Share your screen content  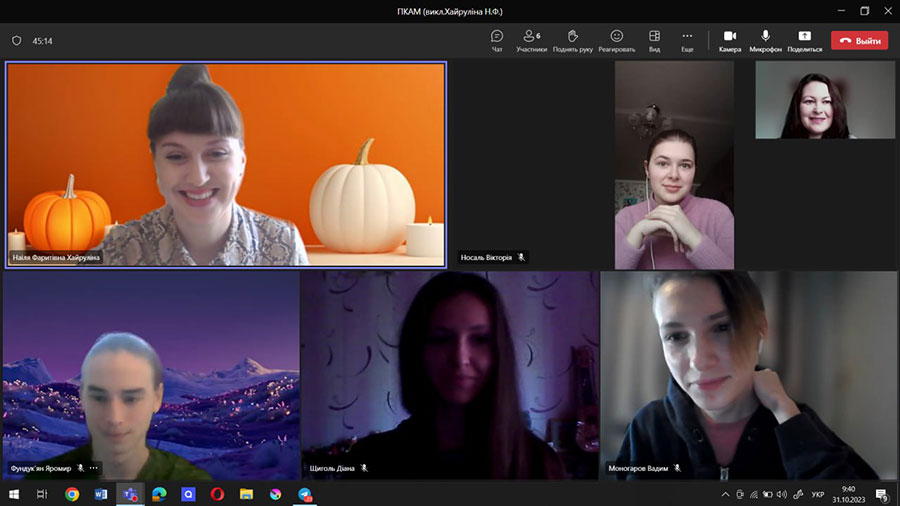pyautogui.click(x=805, y=41)
